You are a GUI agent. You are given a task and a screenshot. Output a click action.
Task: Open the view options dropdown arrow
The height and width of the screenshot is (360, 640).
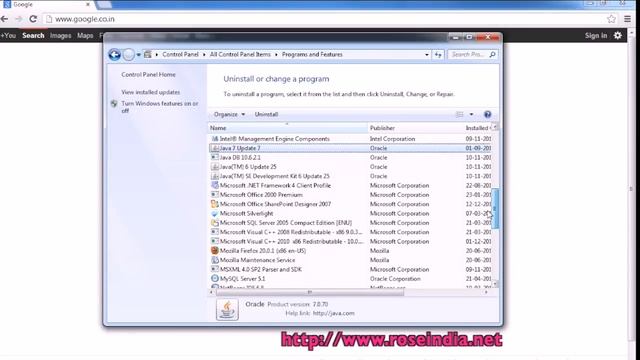point(471,114)
